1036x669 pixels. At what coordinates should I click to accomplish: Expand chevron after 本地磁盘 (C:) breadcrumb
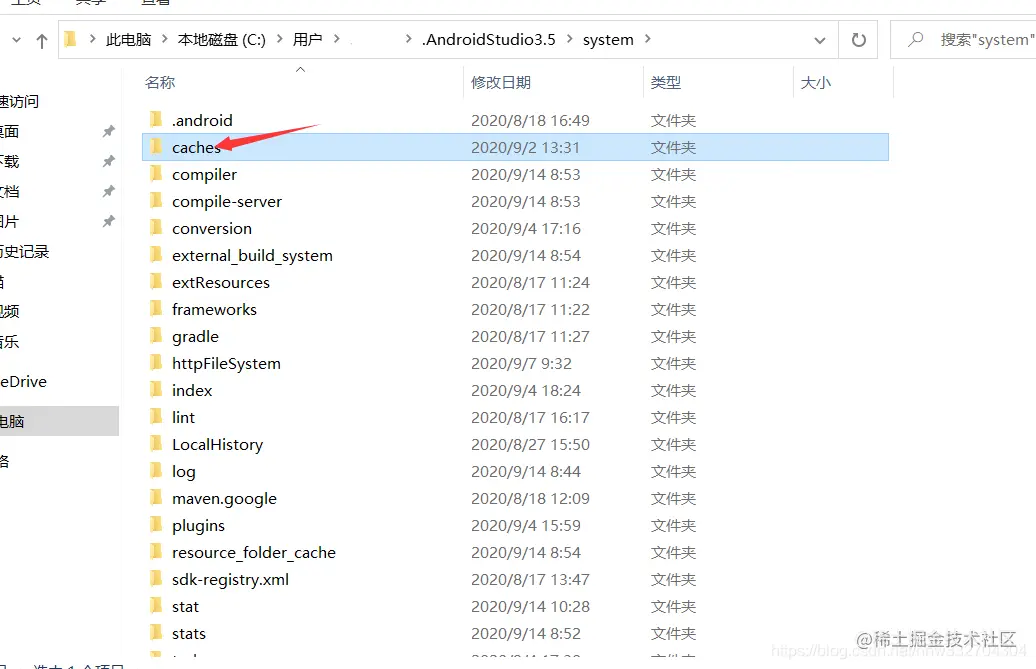[279, 40]
